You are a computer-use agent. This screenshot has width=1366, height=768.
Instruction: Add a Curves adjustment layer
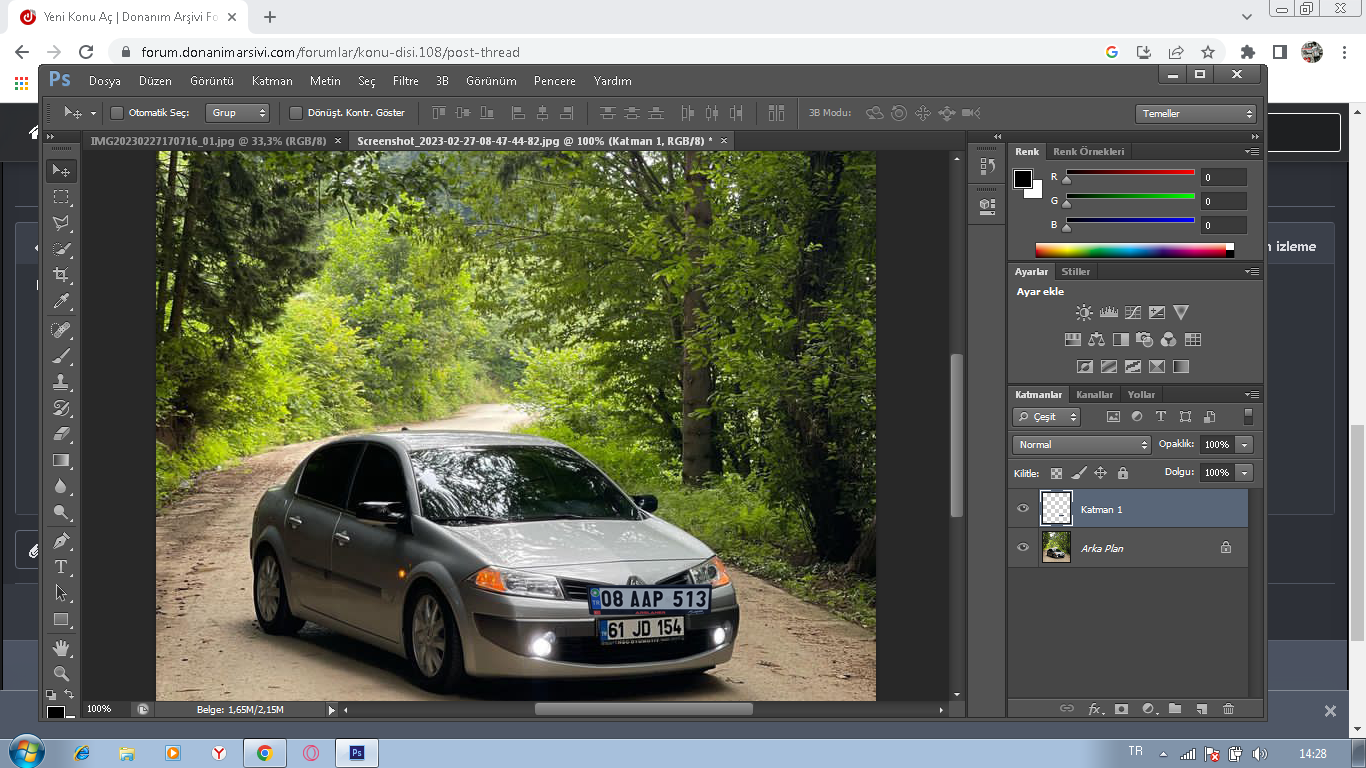tap(1132, 313)
